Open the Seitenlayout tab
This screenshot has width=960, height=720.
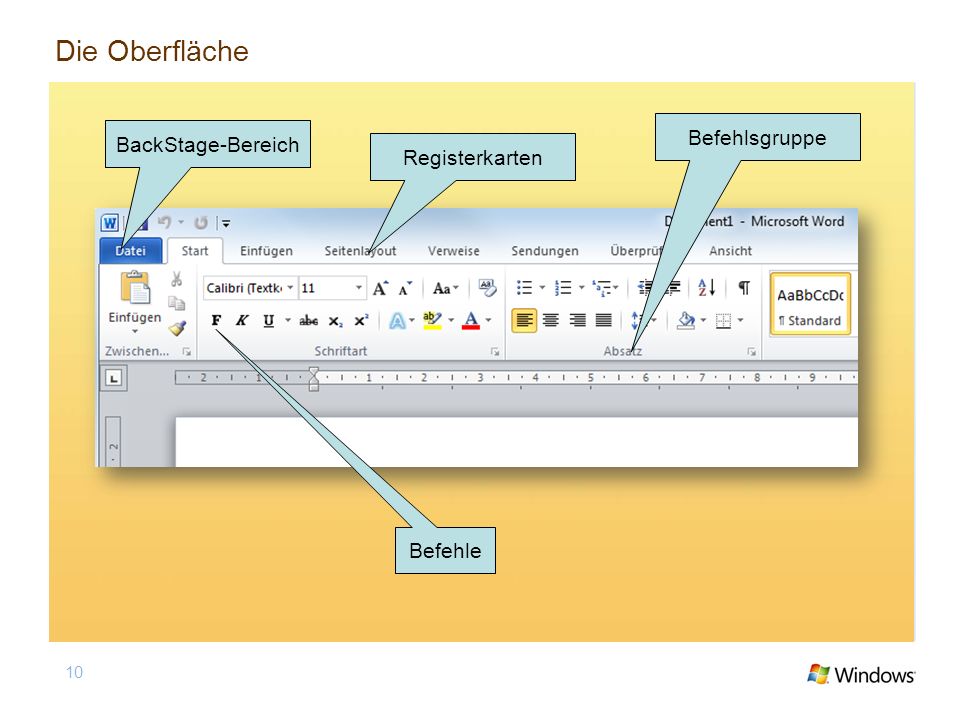click(360, 251)
